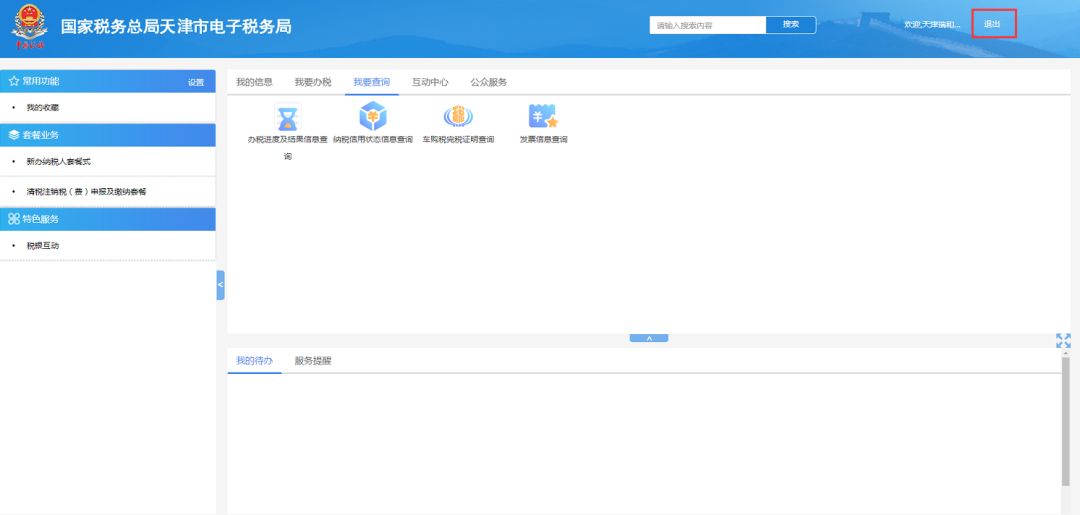Open 办税进度及结果信息查询 hourglass icon
Viewport: 1080px width, 515px height.
click(x=287, y=117)
